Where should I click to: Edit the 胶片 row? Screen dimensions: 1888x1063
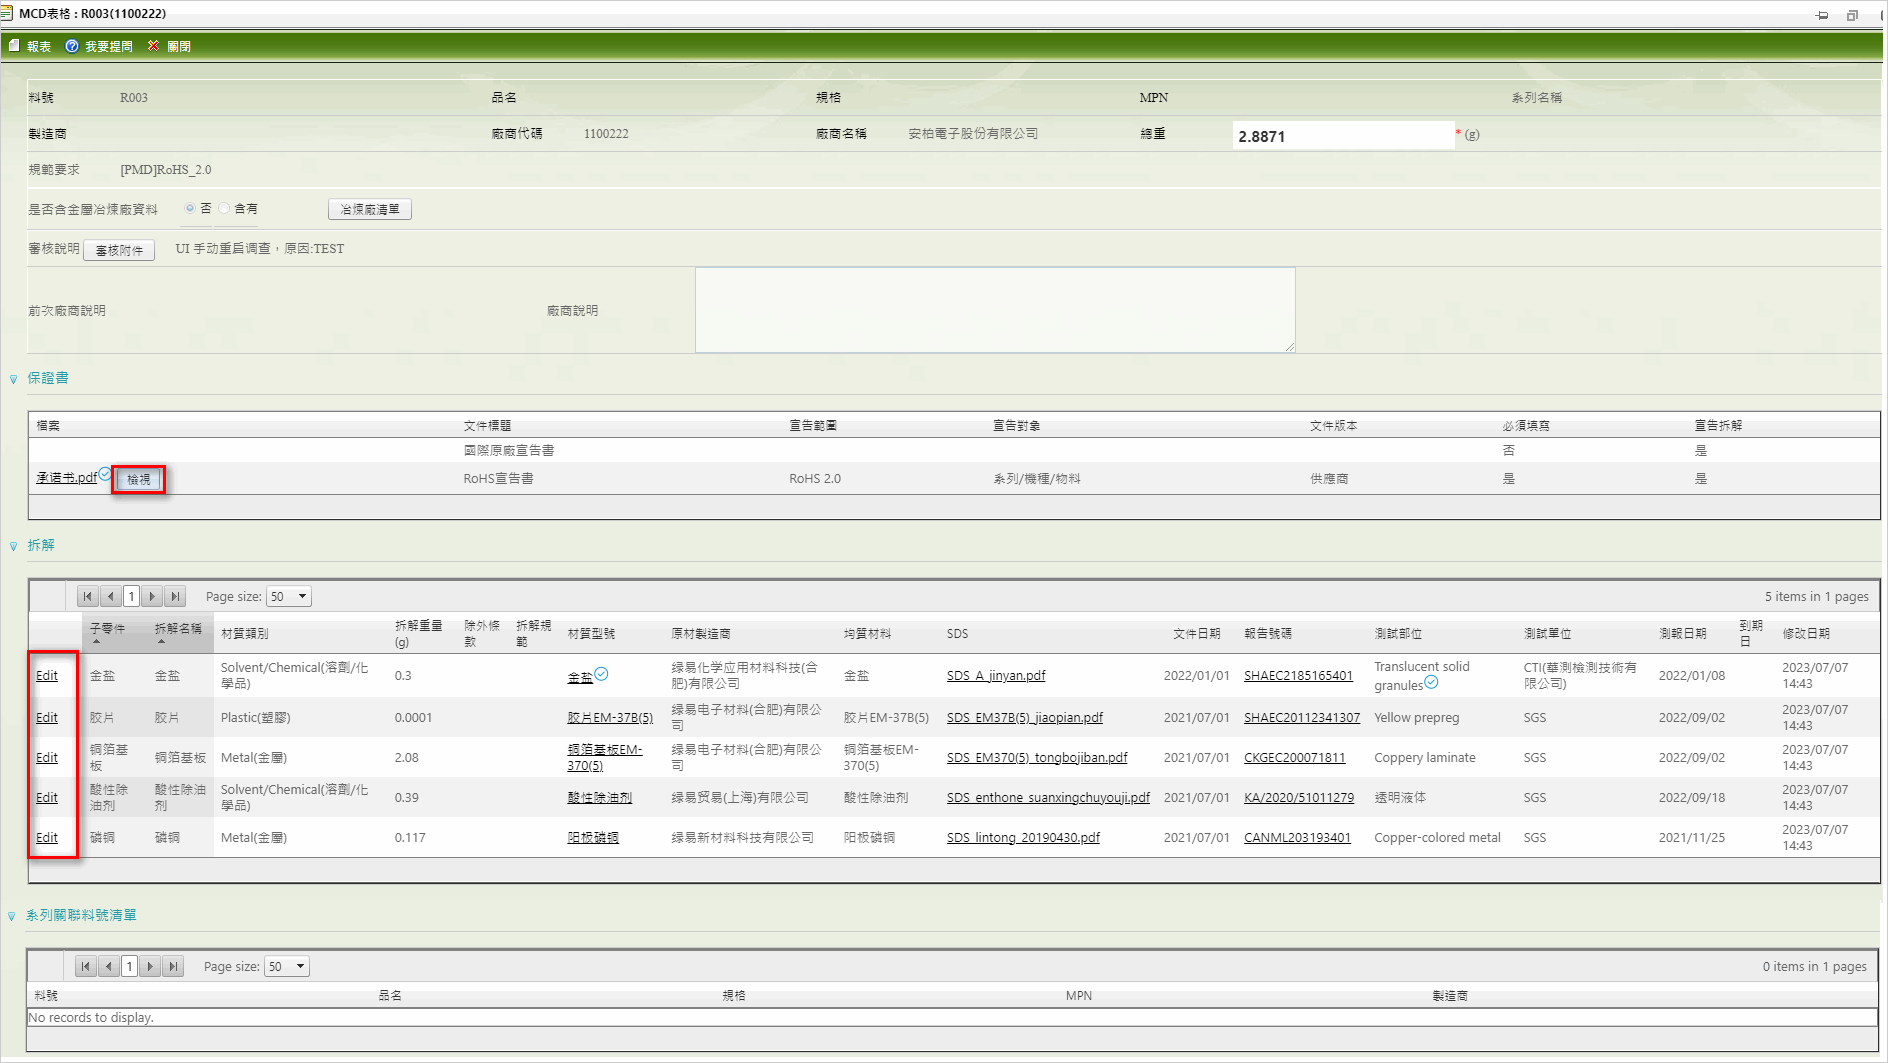tap(47, 718)
